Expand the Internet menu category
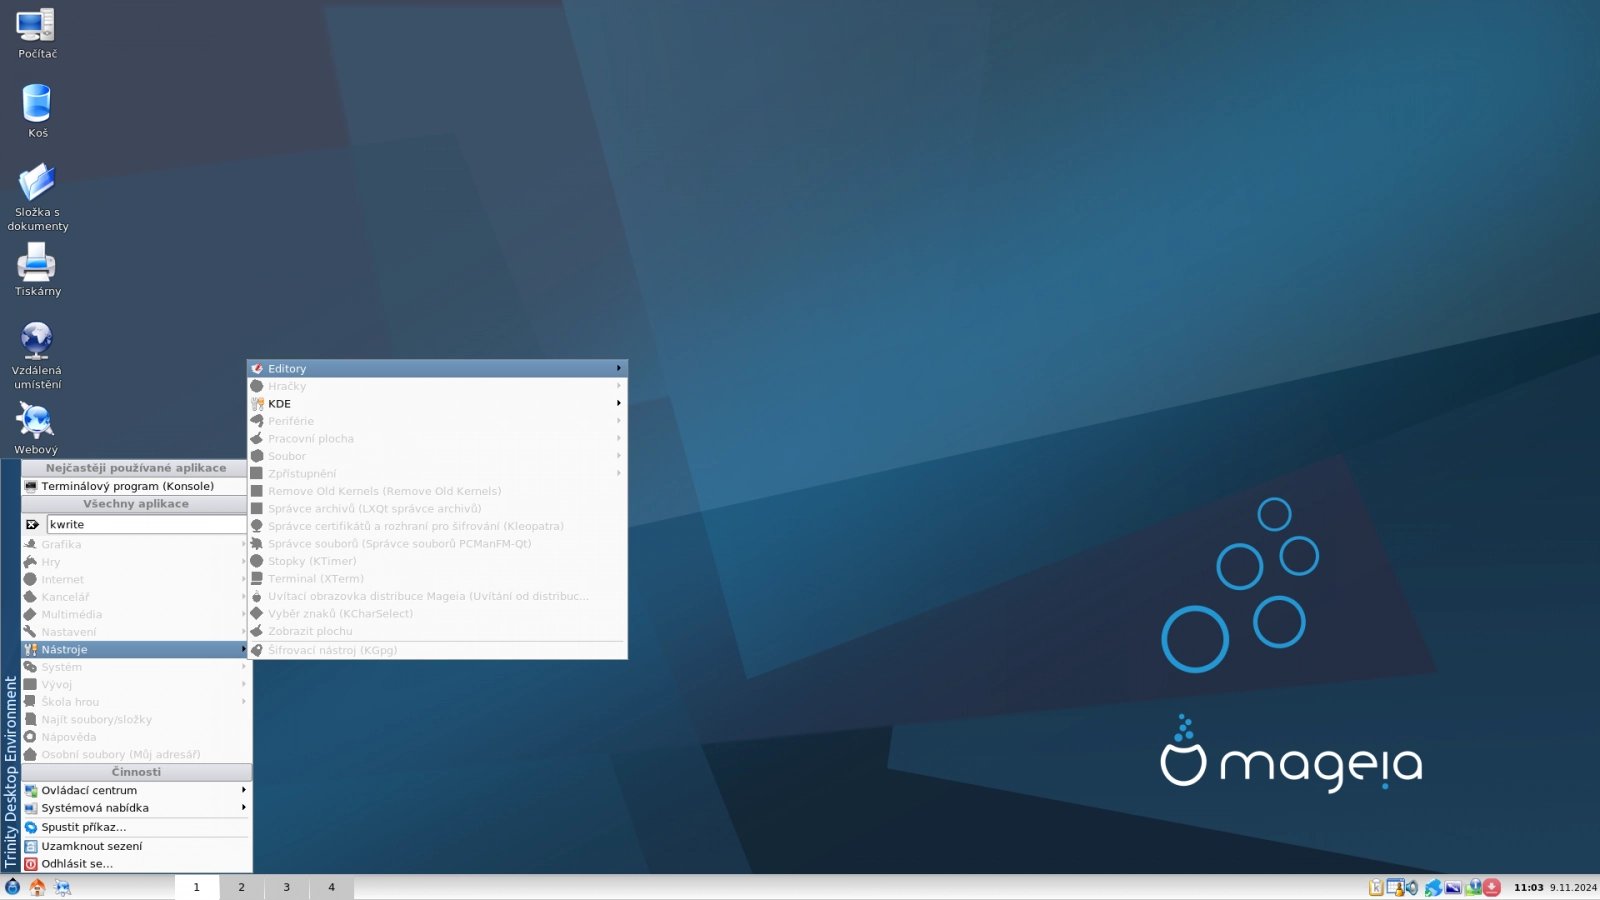 pos(135,579)
